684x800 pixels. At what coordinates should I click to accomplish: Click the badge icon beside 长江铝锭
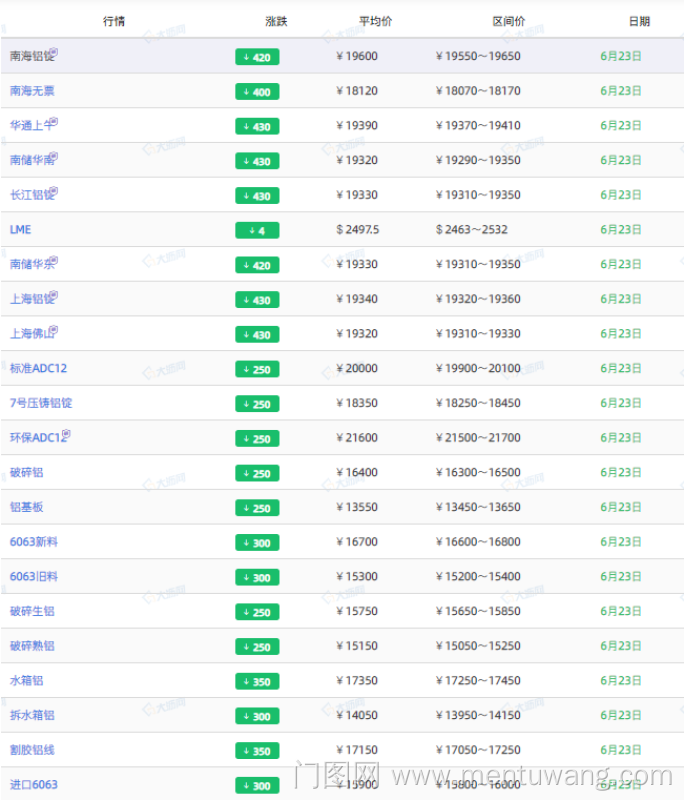(54, 190)
